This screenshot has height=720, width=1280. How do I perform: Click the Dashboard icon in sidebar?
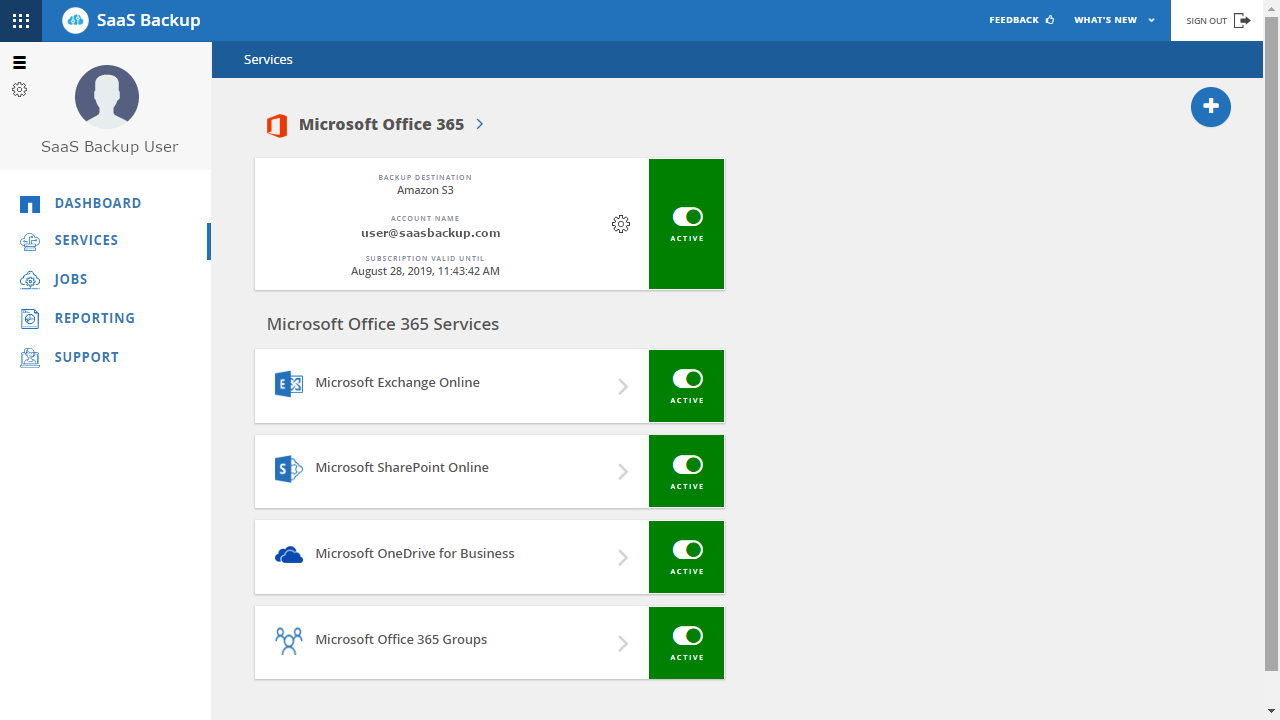(x=30, y=204)
